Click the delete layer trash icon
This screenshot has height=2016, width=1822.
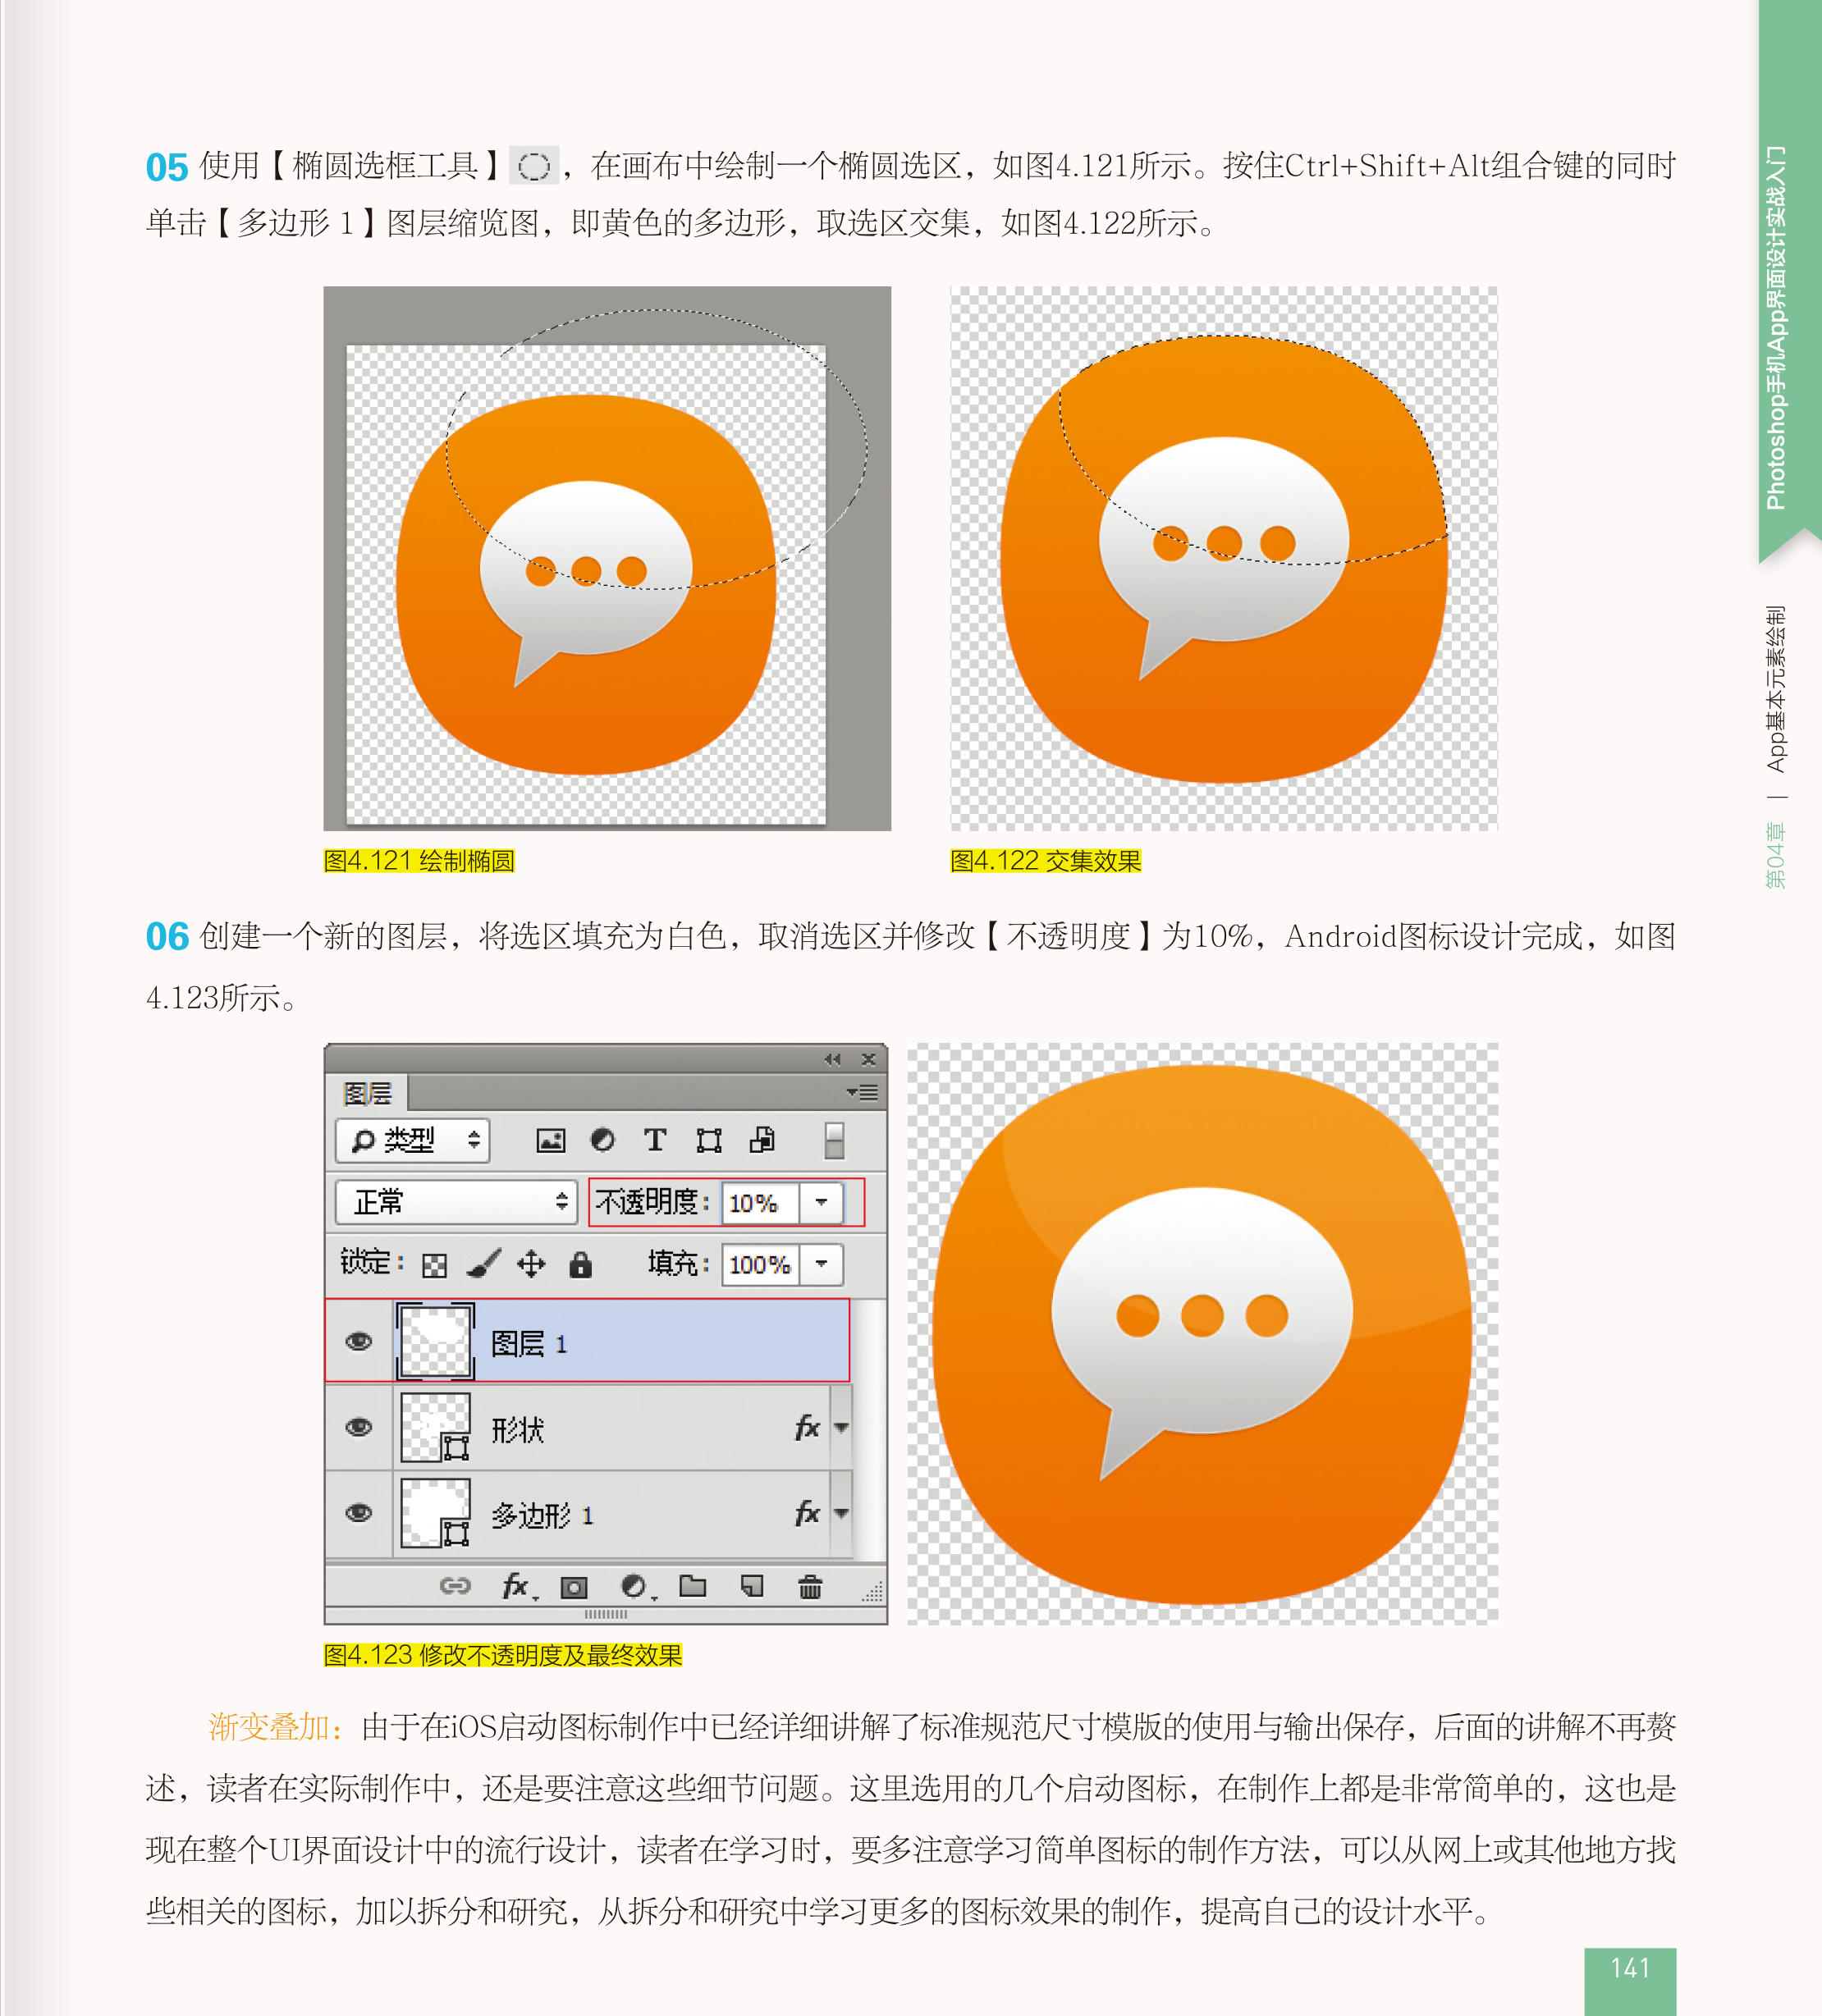click(x=810, y=1587)
